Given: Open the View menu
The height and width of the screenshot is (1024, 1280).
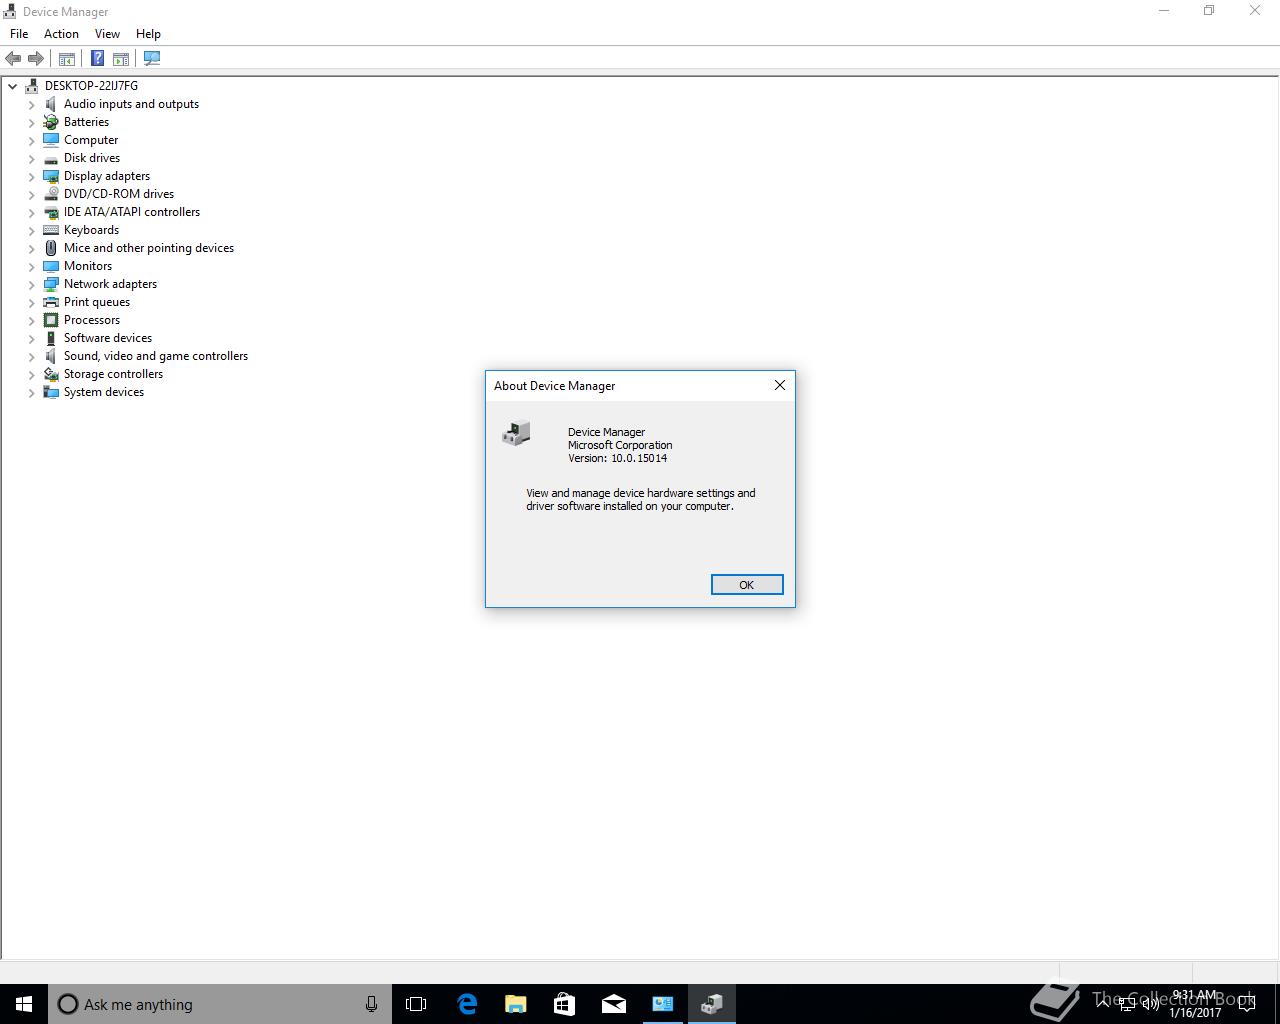Looking at the screenshot, I should [x=107, y=34].
